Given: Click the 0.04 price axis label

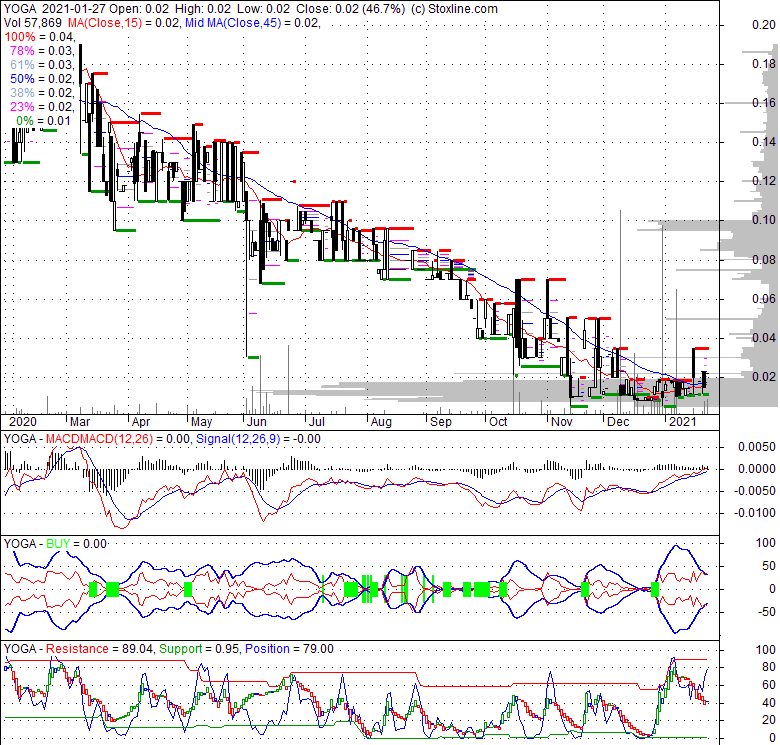Looking at the screenshot, I should (764, 338).
